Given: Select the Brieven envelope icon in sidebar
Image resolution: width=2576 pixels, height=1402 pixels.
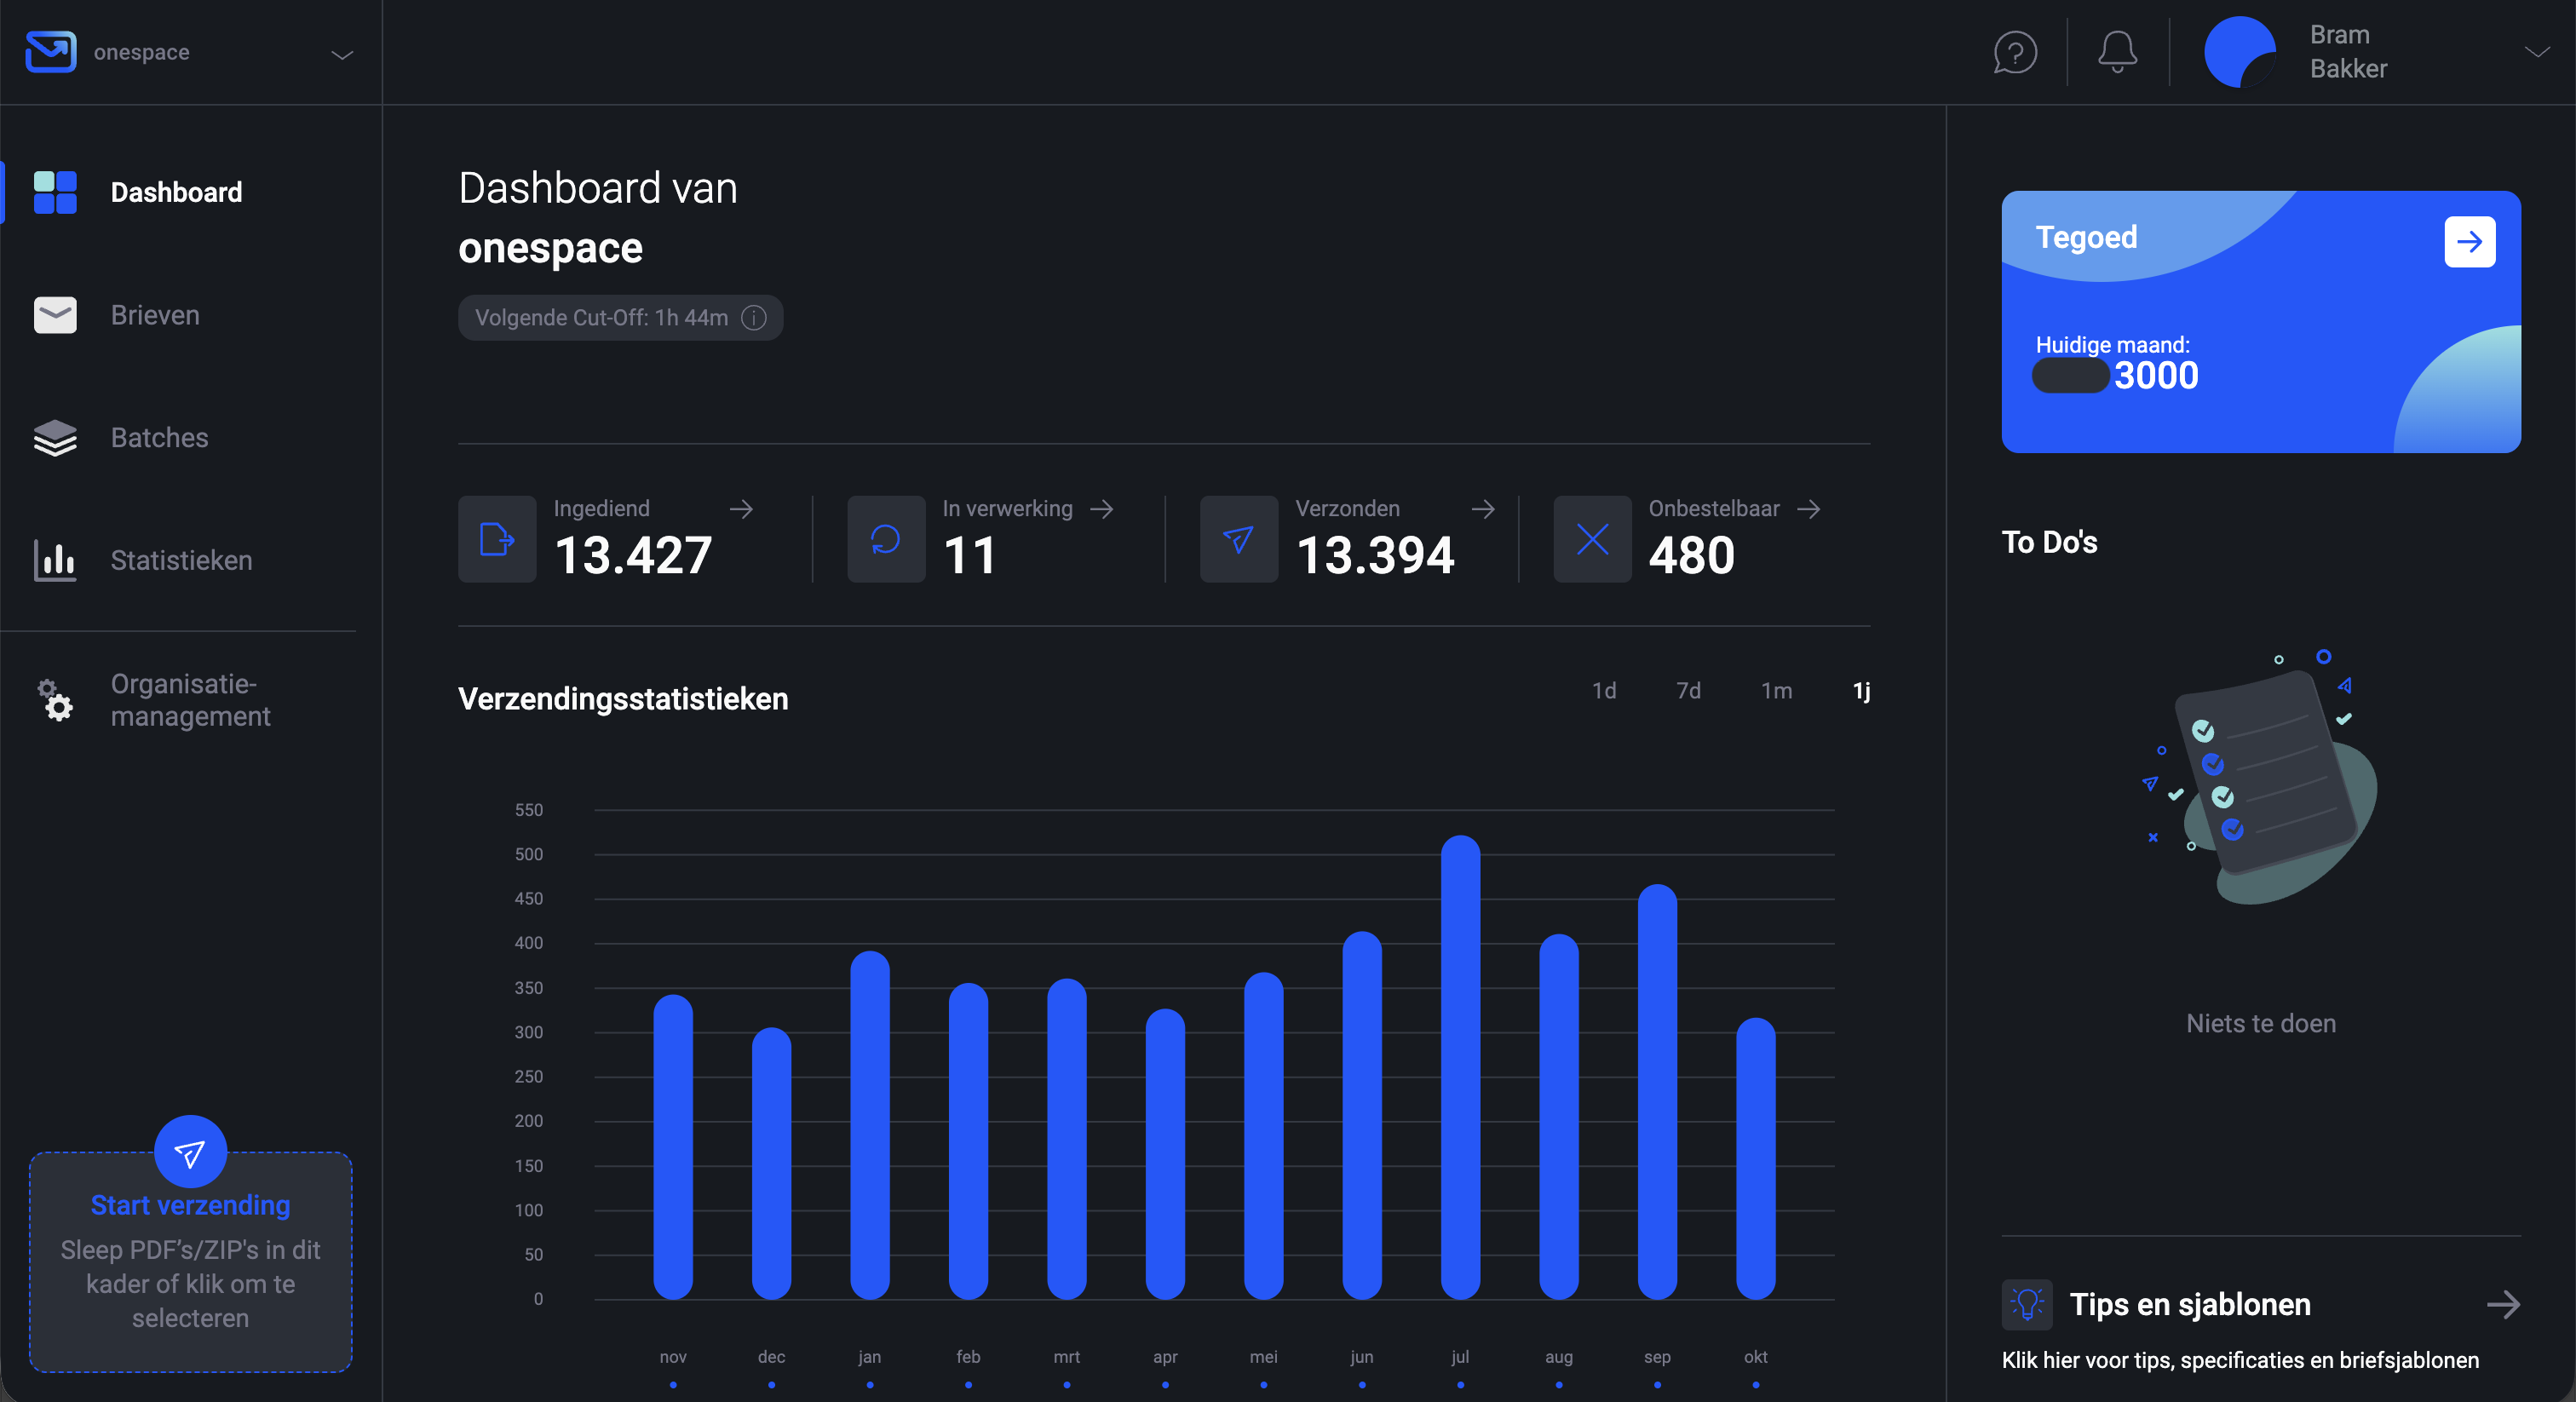Looking at the screenshot, I should click(55, 315).
